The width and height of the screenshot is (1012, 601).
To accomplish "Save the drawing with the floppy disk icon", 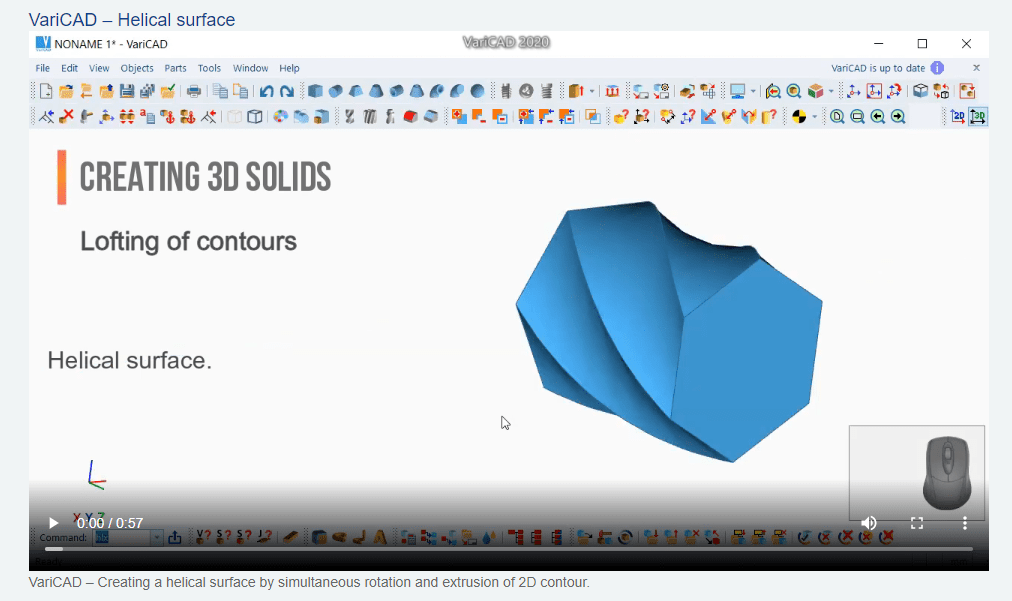I will point(126,91).
